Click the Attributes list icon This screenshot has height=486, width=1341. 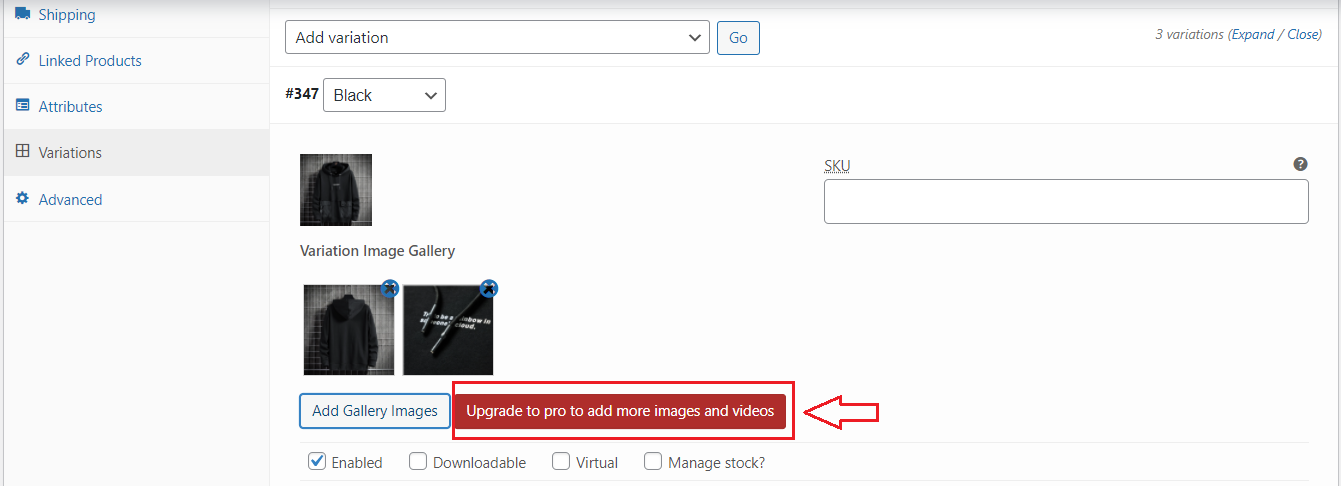22,105
